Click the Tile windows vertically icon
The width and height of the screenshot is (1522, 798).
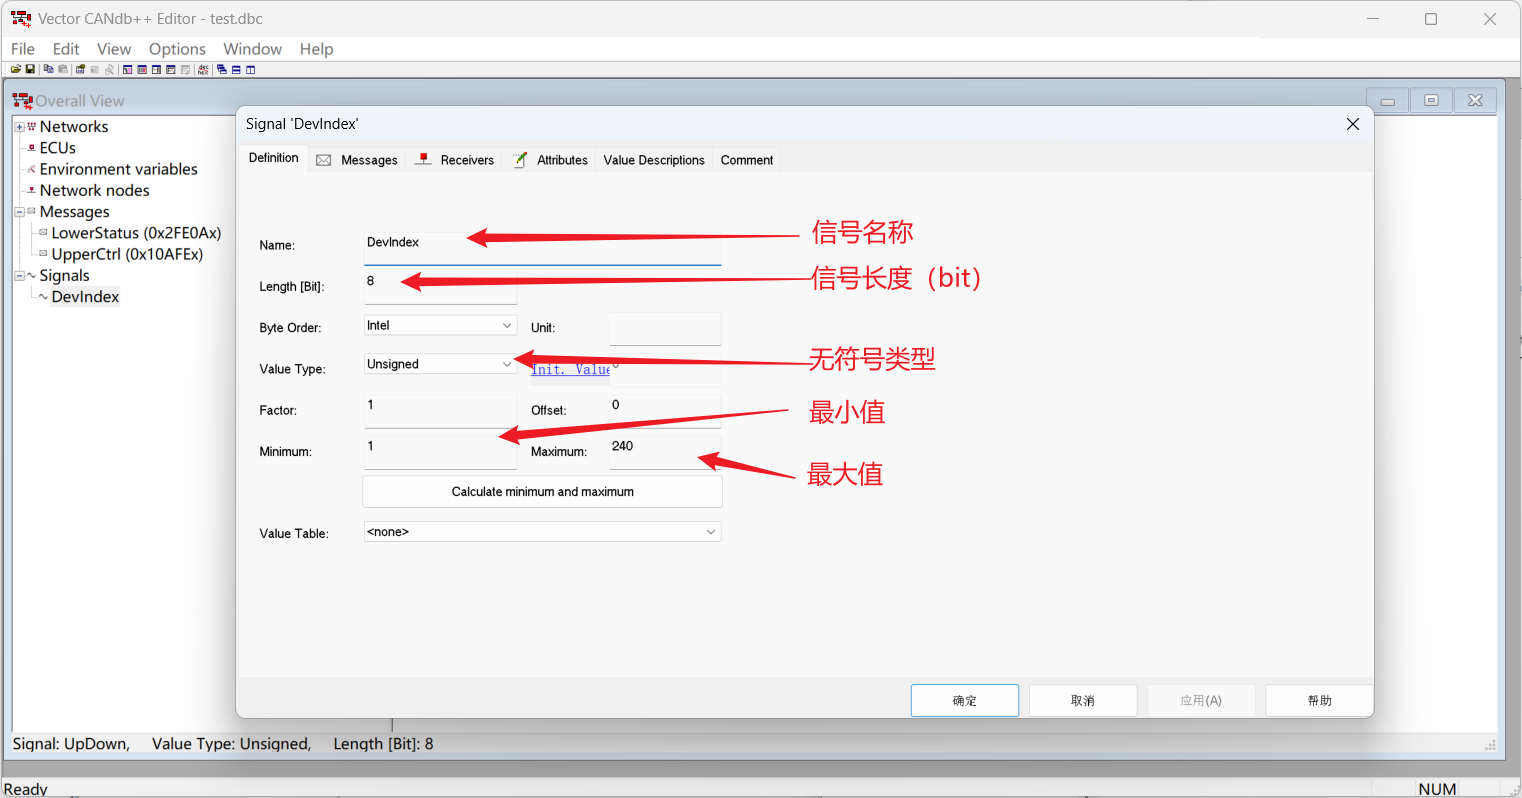pyautogui.click(x=250, y=70)
